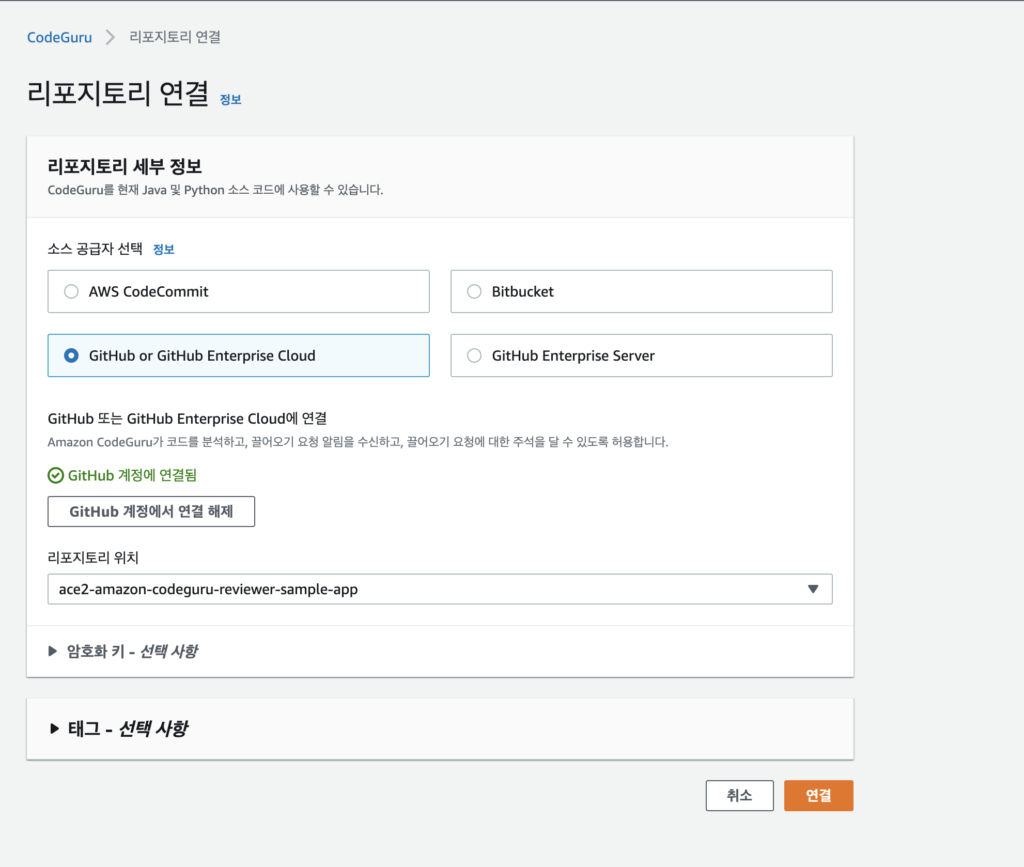Select the Bitbucket radio button
The image size is (1024, 867).
click(x=474, y=291)
